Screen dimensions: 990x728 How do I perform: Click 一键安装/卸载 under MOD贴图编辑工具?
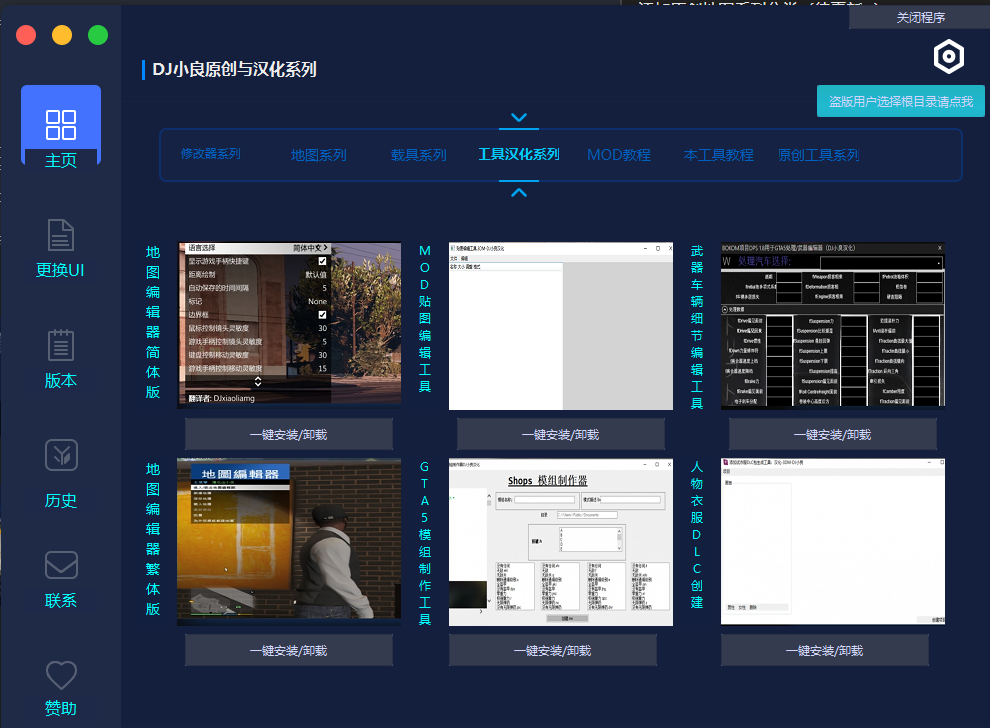point(560,435)
